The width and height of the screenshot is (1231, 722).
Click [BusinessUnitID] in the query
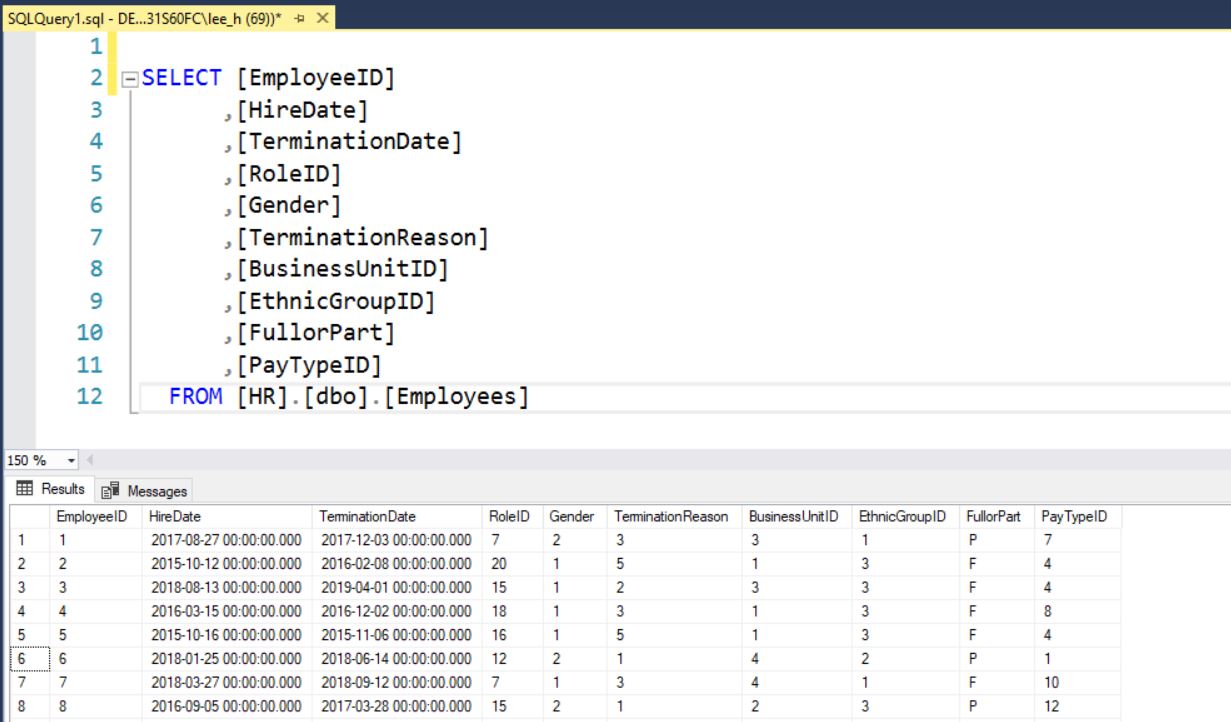click(342, 270)
